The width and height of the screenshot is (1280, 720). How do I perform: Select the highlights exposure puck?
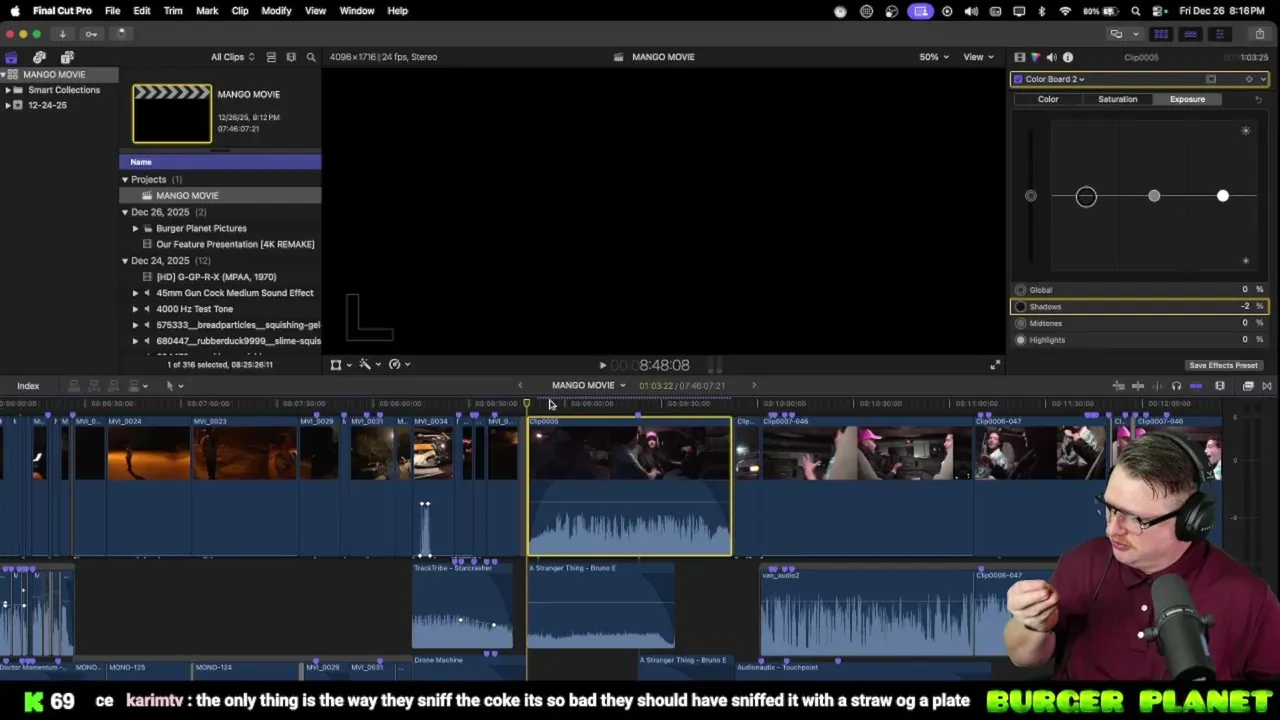(x=1223, y=196)
